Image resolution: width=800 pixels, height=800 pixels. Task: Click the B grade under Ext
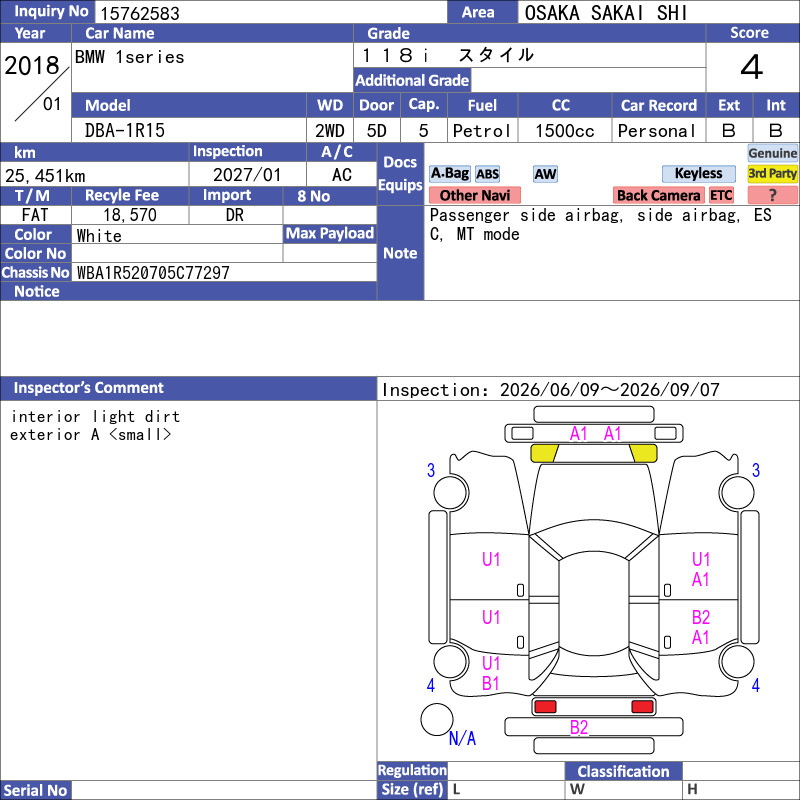[729, 131]
